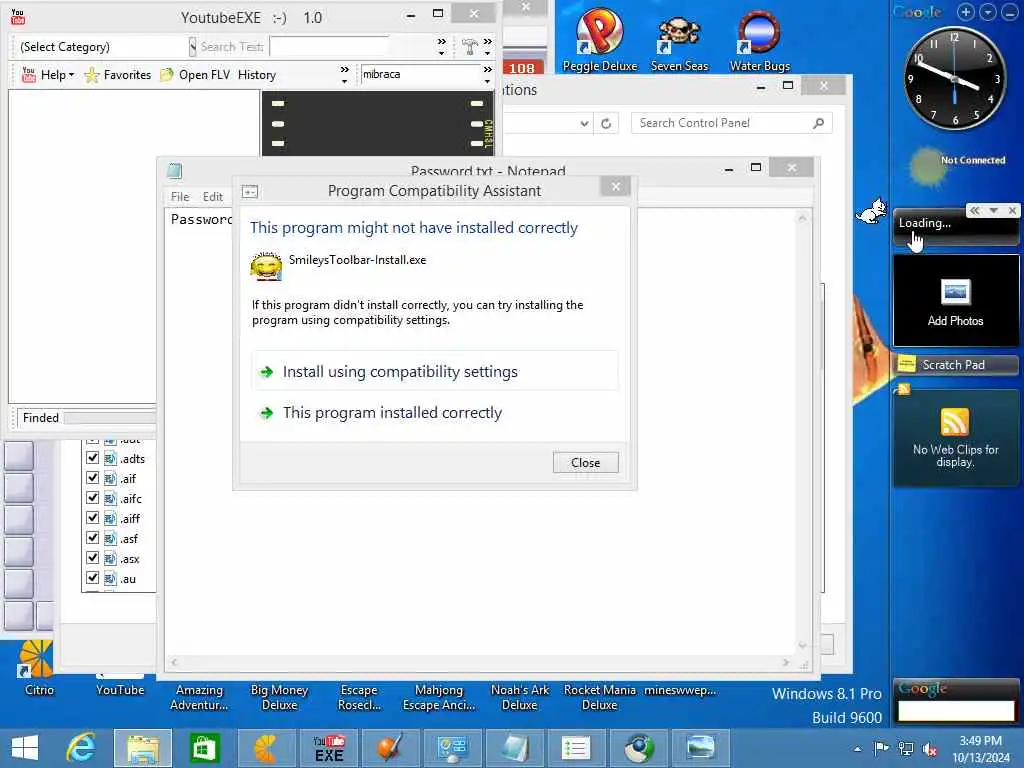Expand Control Panel address bar dropdown
The width and height of the screenshot is (1024, 768).
[x=584, y=123]
